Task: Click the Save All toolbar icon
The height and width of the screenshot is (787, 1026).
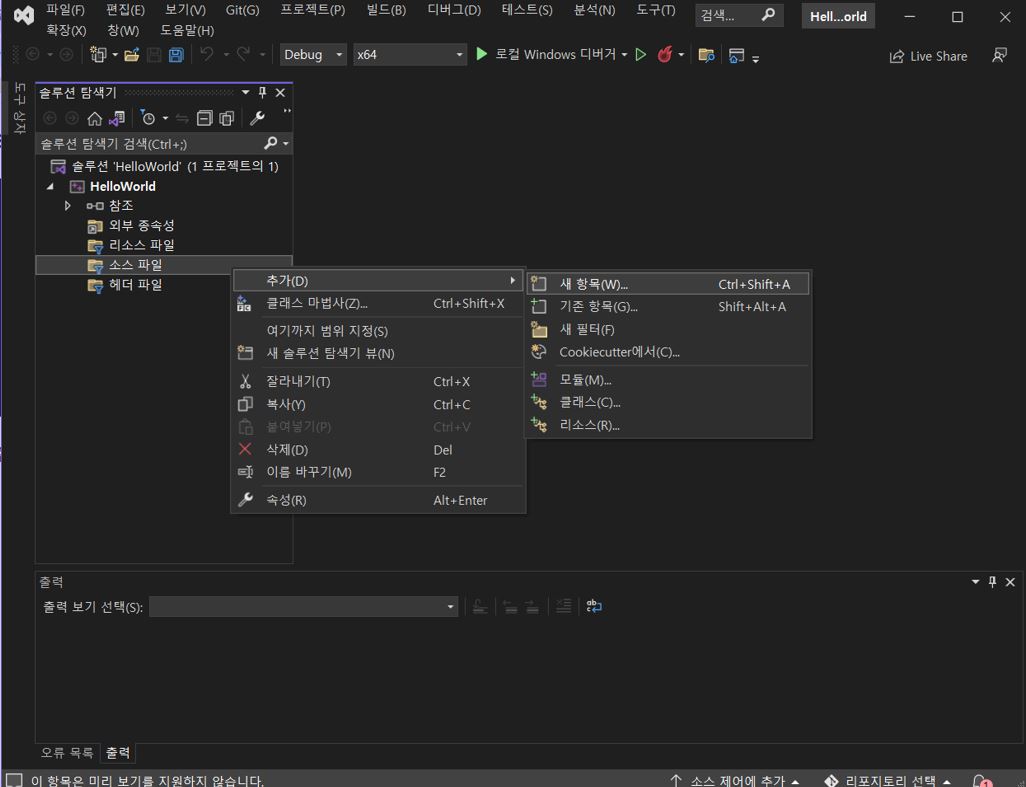Action: [176, 55]
